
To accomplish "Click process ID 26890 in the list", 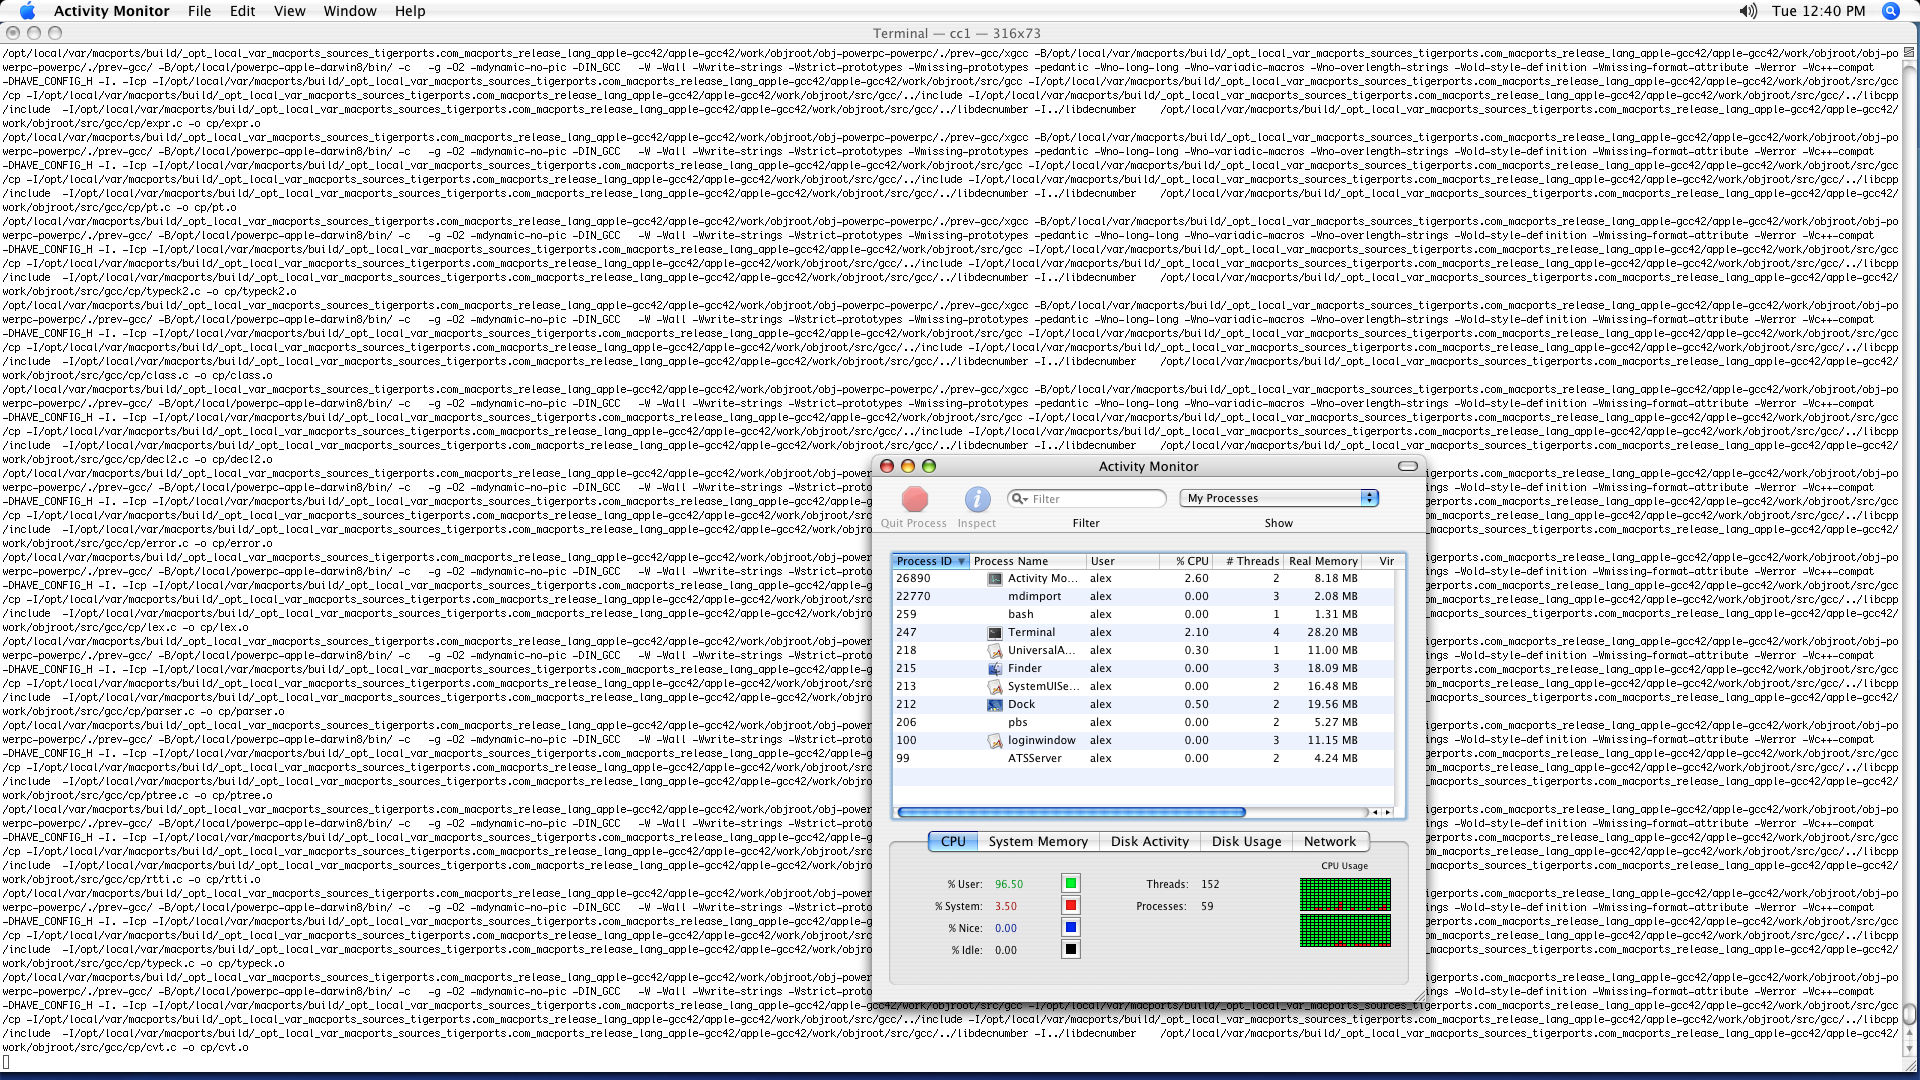I will tap(913, 579).
